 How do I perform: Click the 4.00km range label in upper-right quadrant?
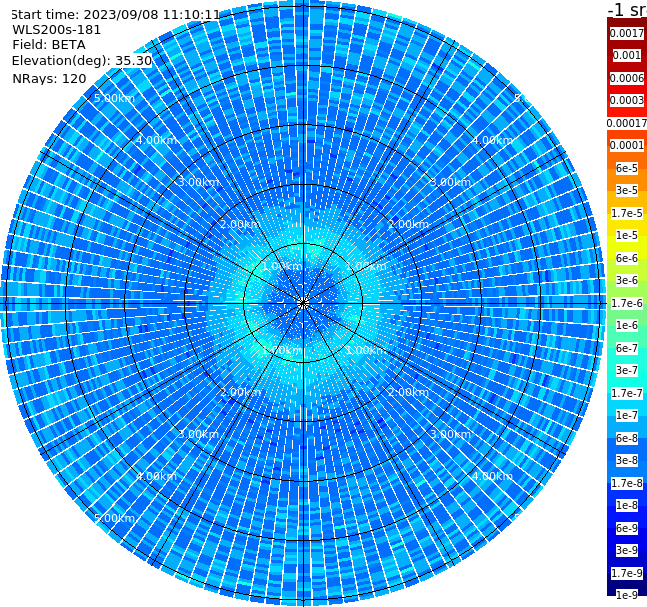[x=492, y=140]
